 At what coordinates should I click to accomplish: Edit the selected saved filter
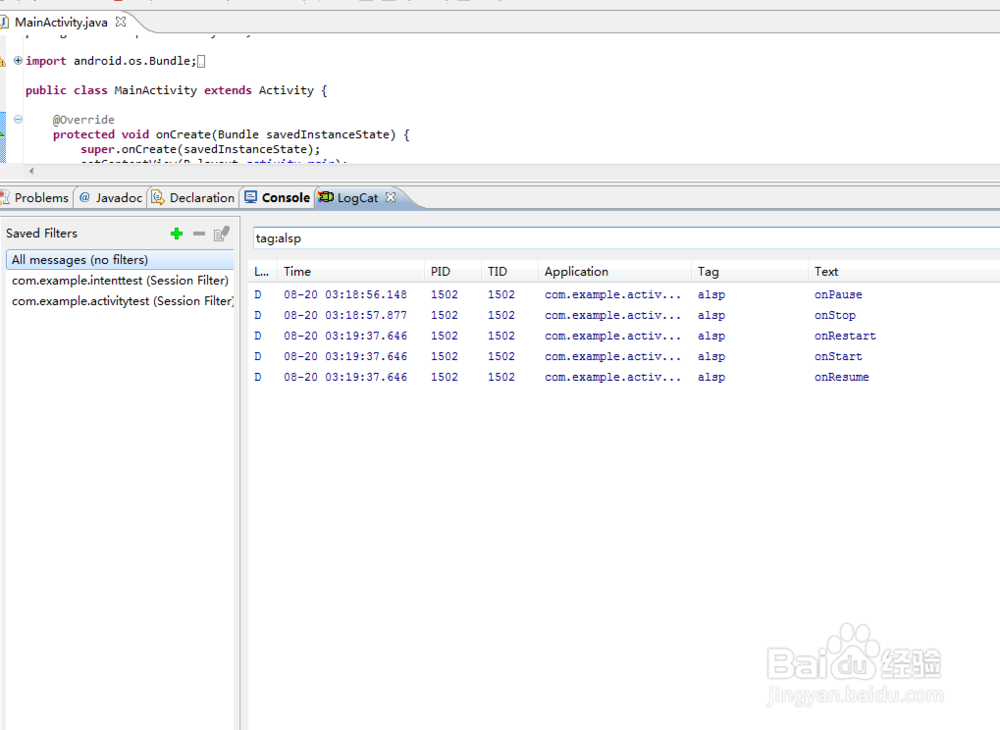[221, 234]
